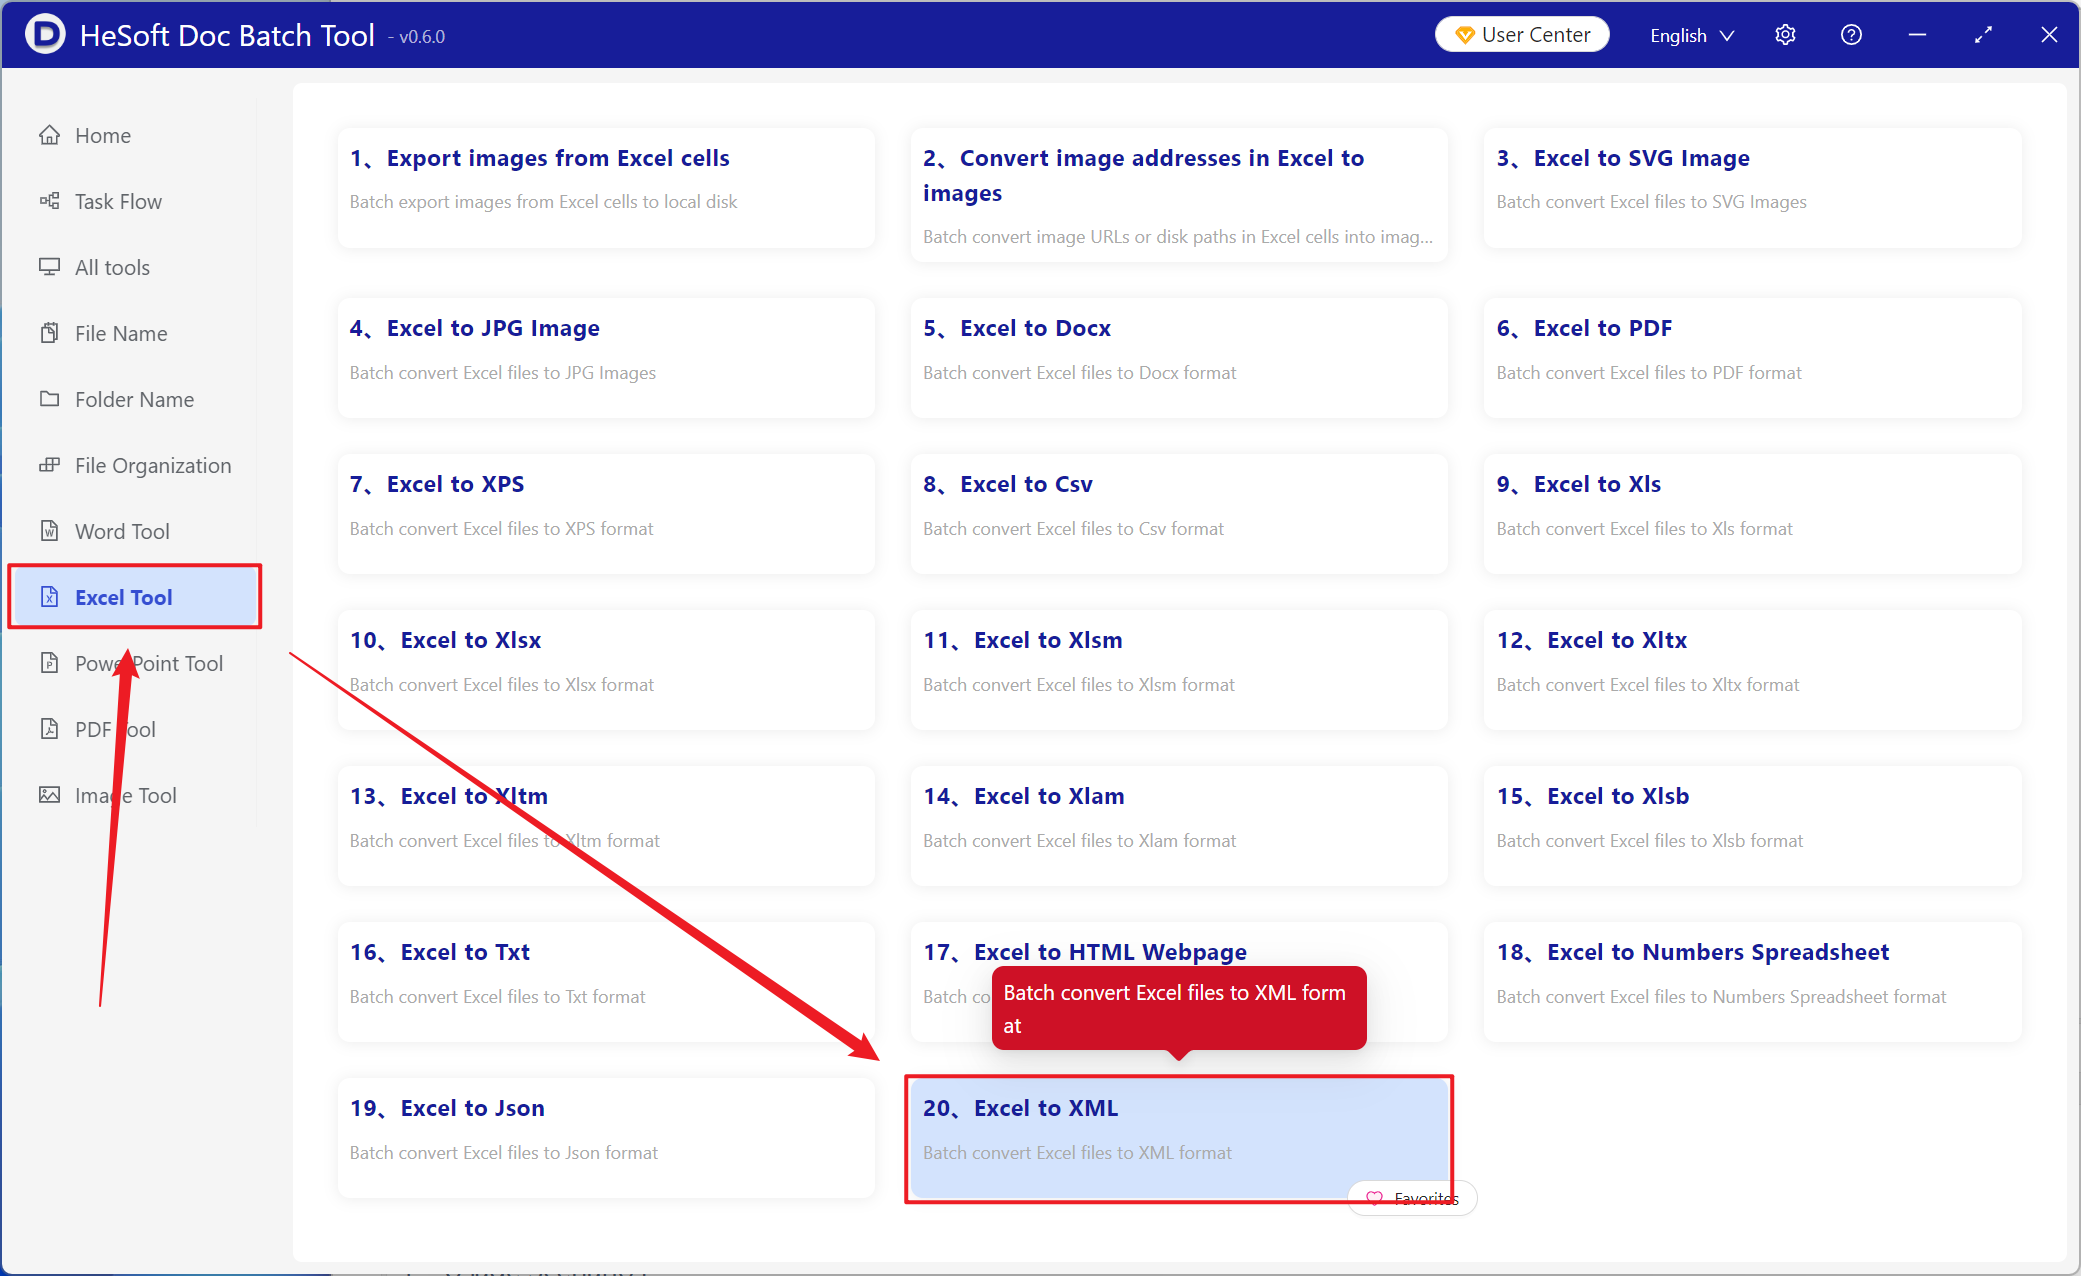Viewport: 2081px width, 1276px height.
Task: Open Excel to Docx tool
Action: [x=1179, y=357]
